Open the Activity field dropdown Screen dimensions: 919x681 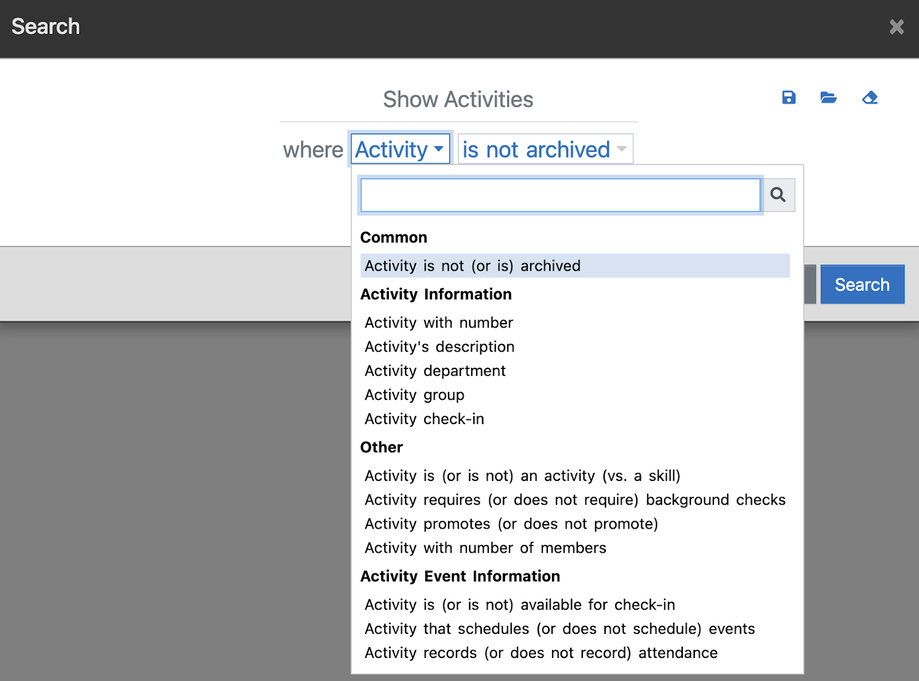(x=400, y=149)
